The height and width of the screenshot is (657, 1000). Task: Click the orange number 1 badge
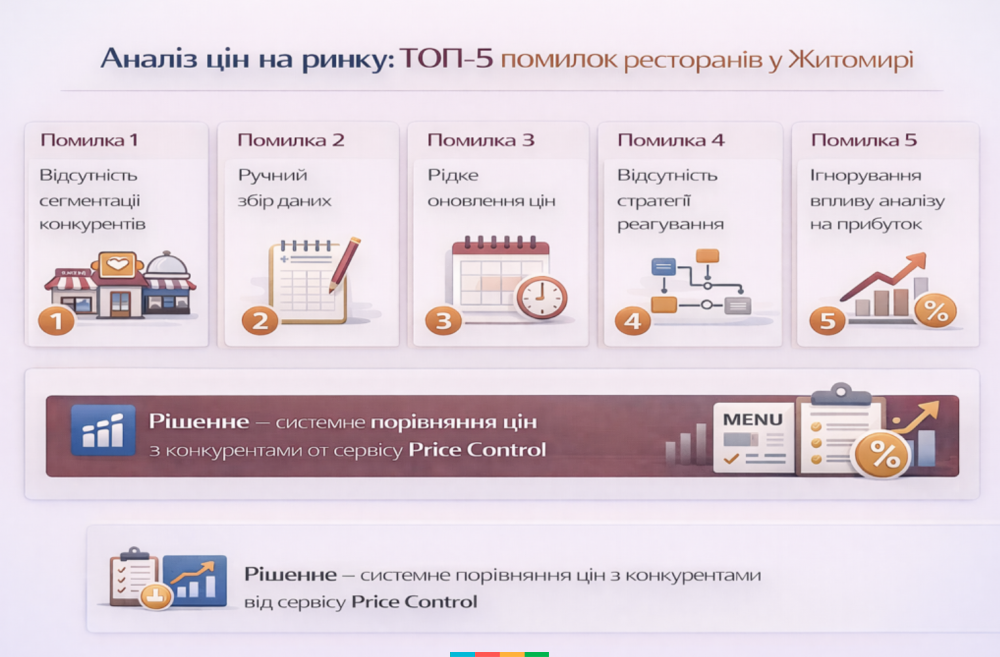click(56, 321)
